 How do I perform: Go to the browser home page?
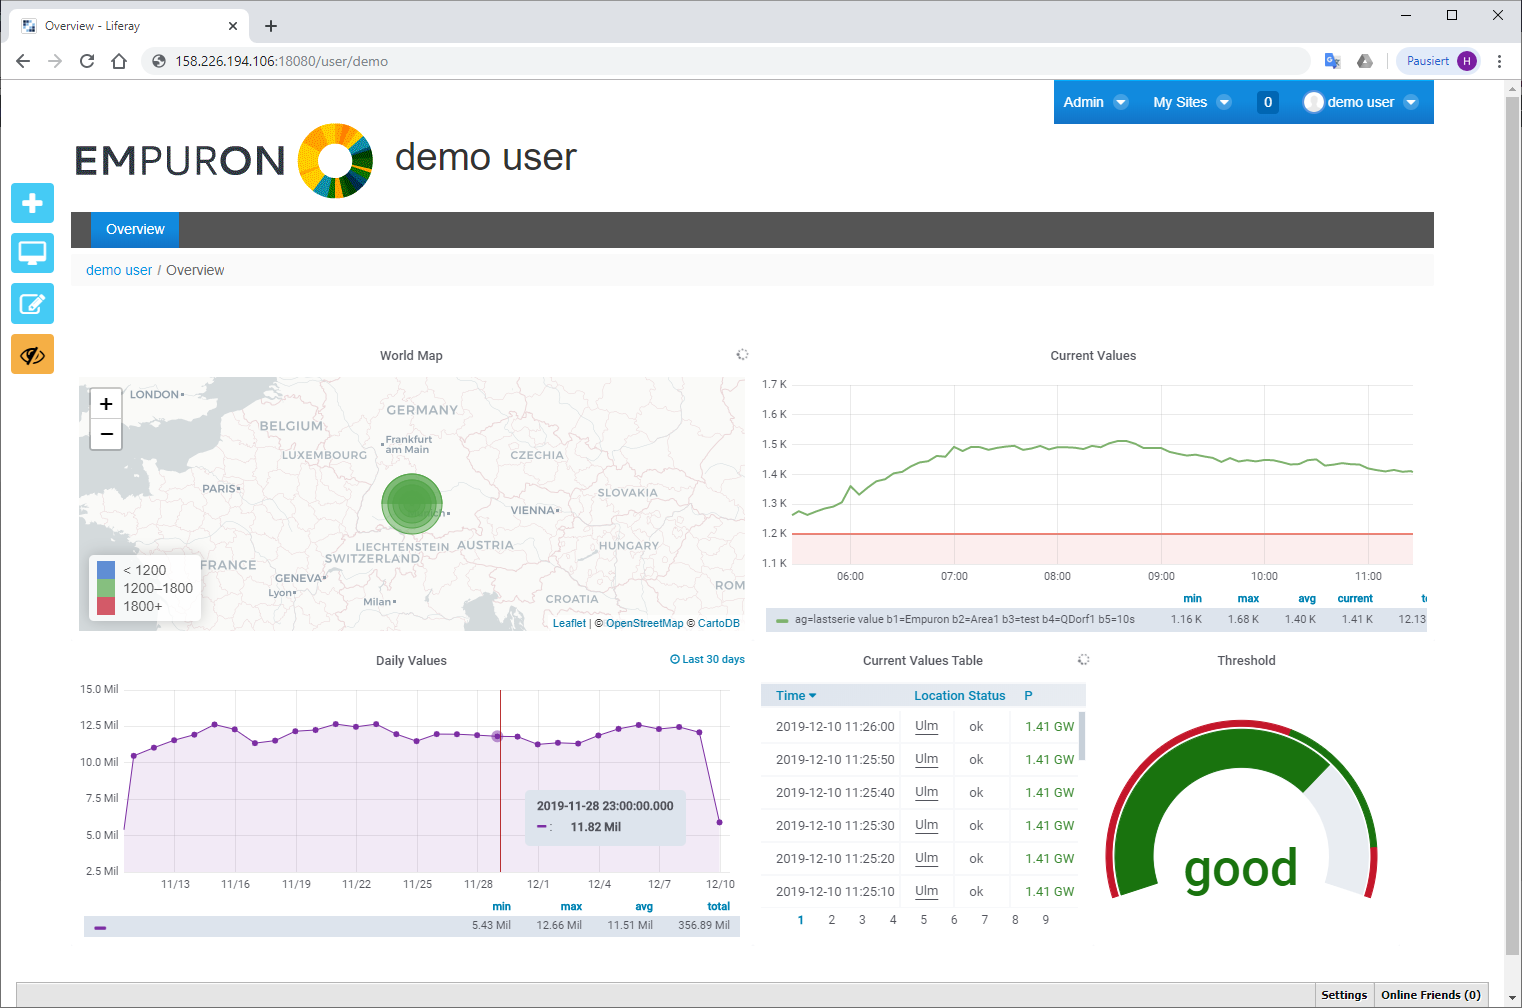point(119,61)
